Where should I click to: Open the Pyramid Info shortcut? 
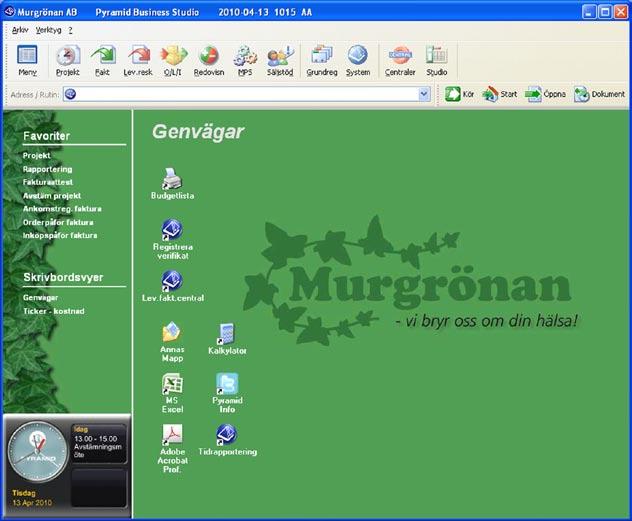(x=227, y=393)
